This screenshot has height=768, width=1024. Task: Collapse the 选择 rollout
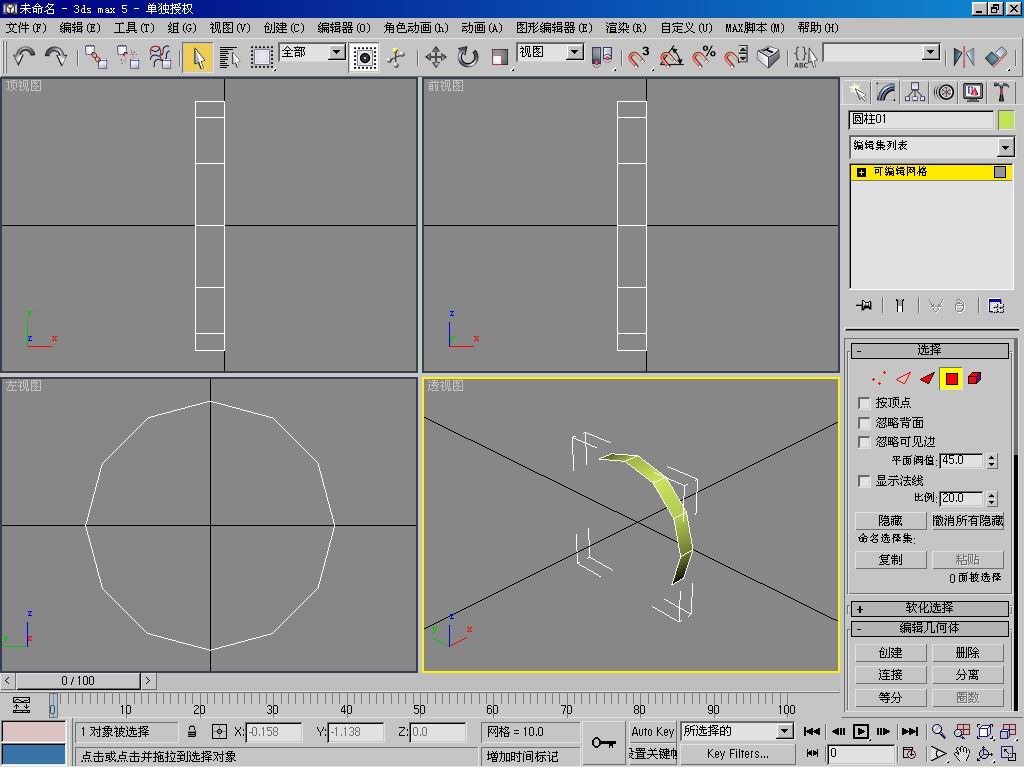click(929, 351)
